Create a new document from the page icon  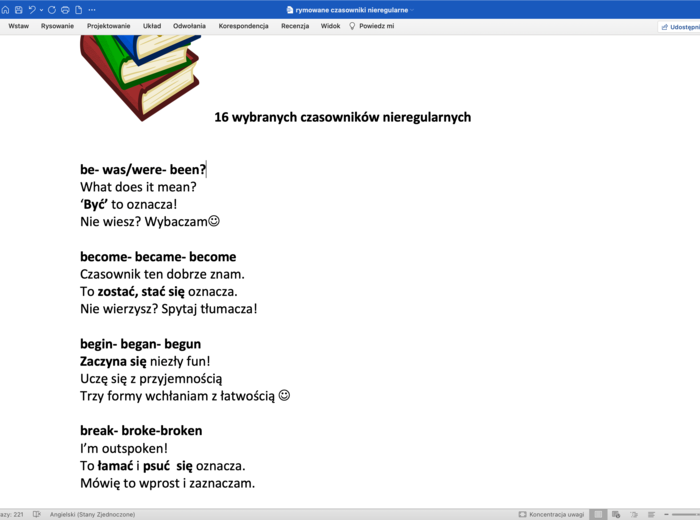click(79, 10)
